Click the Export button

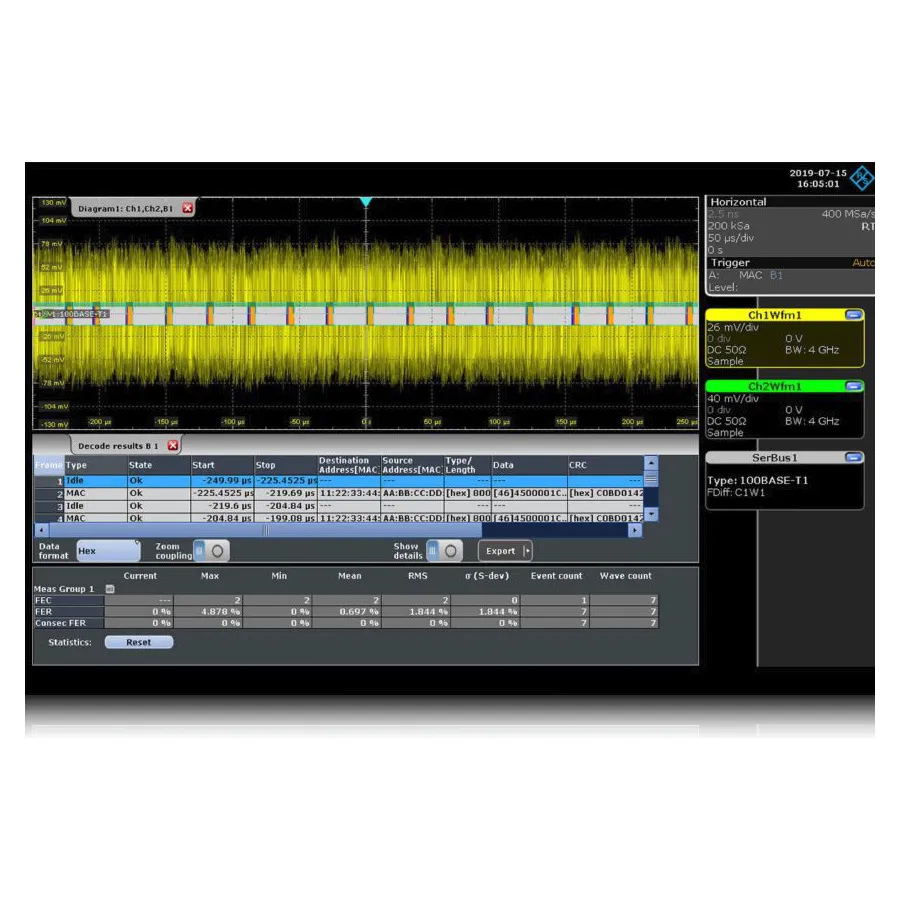[502, 550]
